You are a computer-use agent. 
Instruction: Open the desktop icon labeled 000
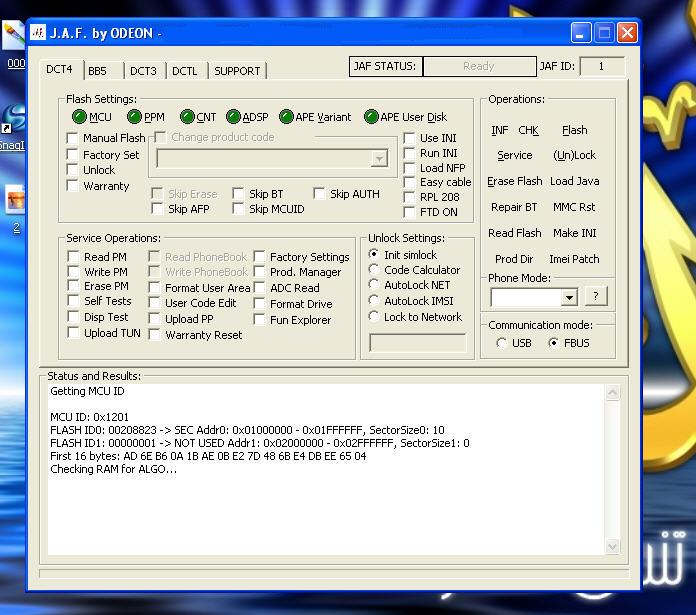pos(14,44)
